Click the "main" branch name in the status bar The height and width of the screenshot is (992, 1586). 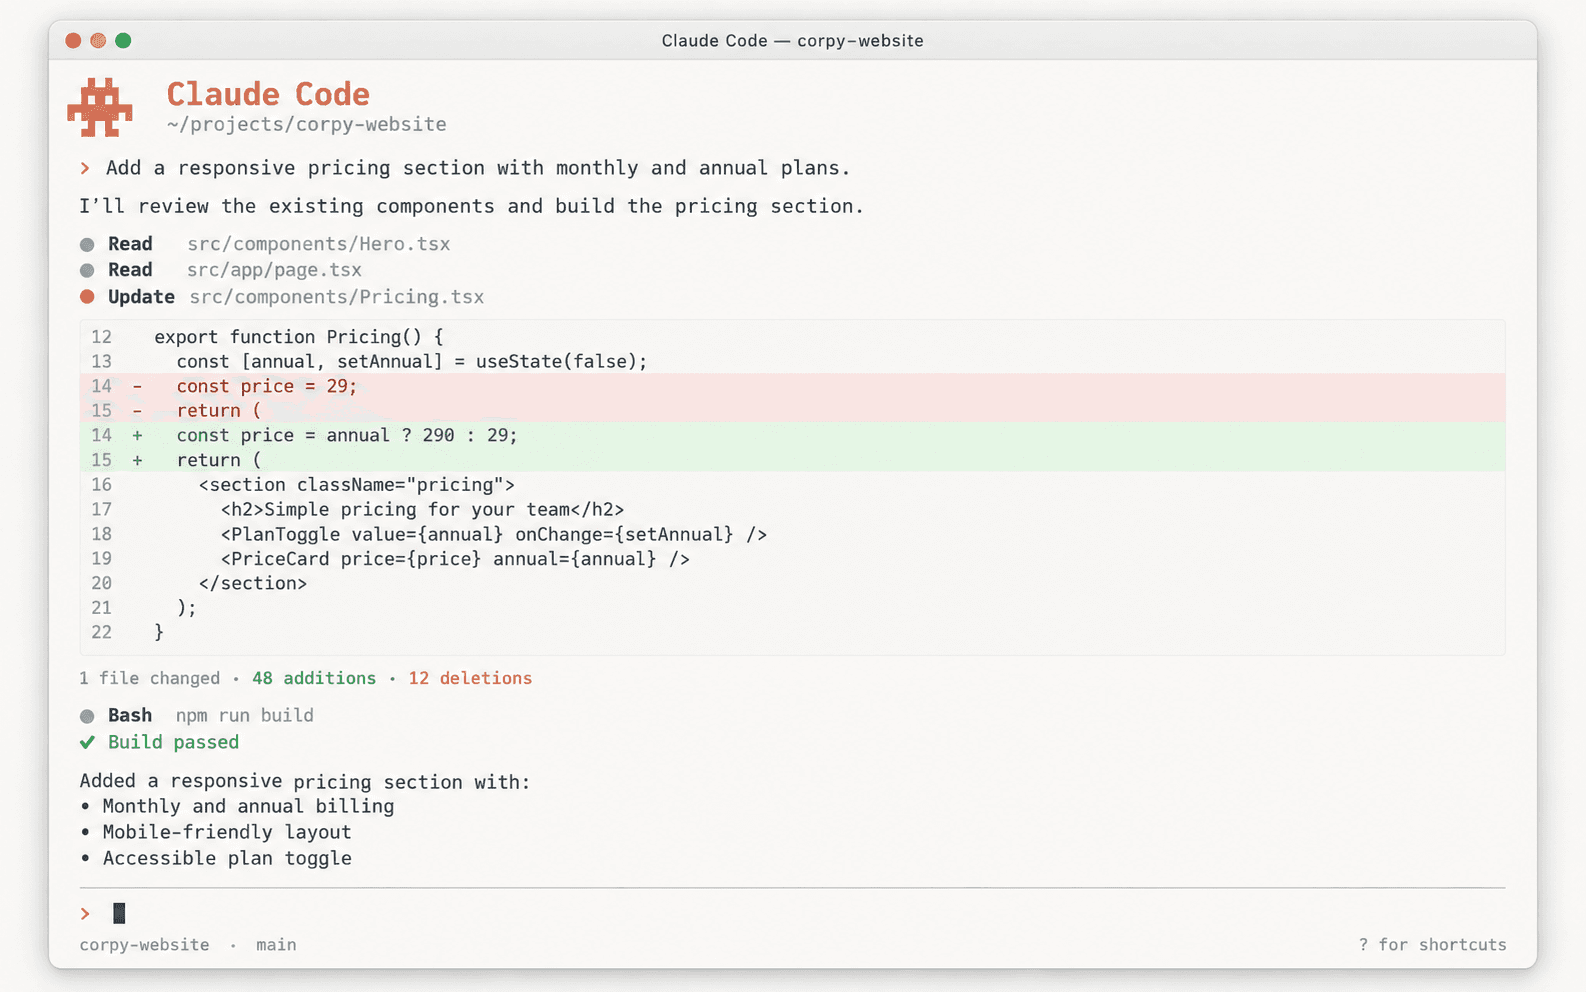(276, 945)
